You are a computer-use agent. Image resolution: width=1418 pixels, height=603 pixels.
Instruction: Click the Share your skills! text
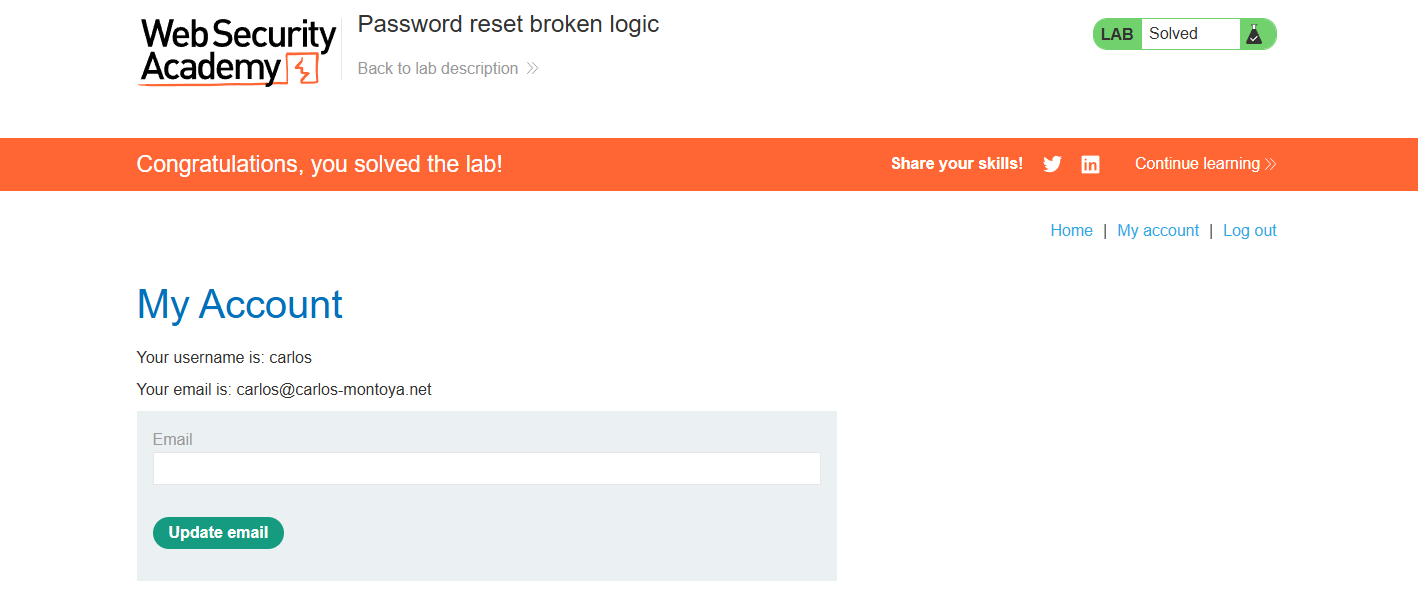pos(957,164)
